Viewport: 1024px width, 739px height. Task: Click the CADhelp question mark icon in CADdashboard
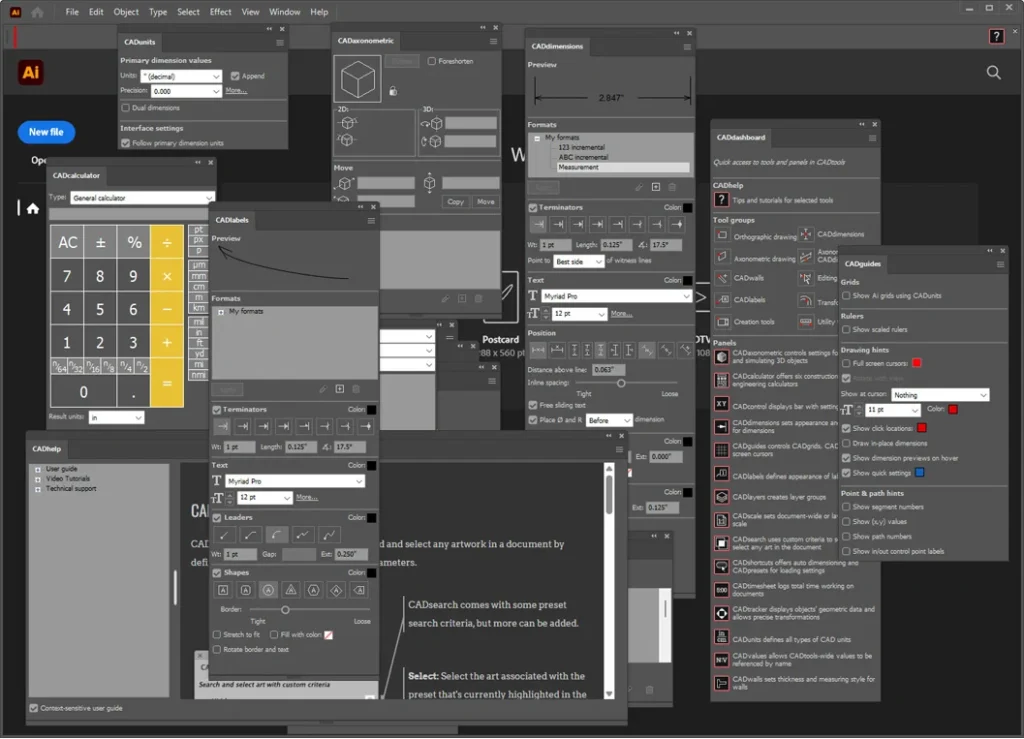[x=721, y=200]
